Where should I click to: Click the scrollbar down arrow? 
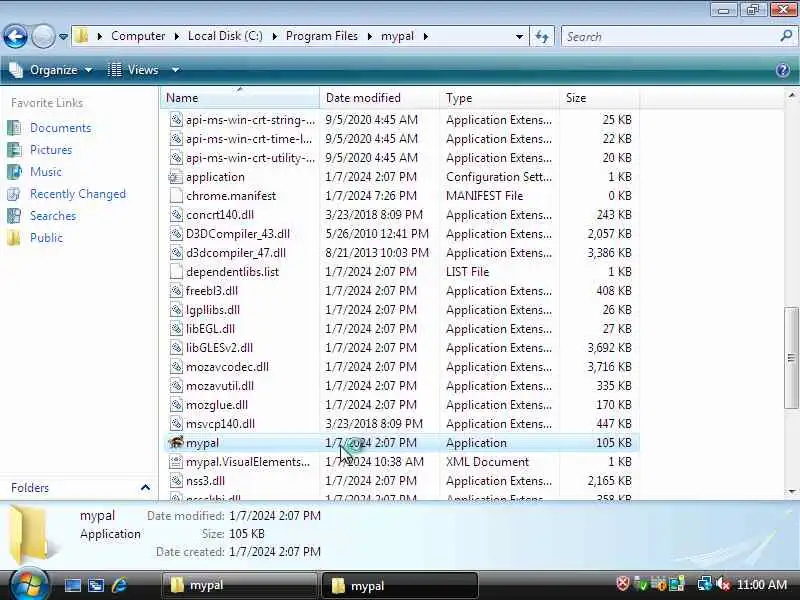(791, 491)
